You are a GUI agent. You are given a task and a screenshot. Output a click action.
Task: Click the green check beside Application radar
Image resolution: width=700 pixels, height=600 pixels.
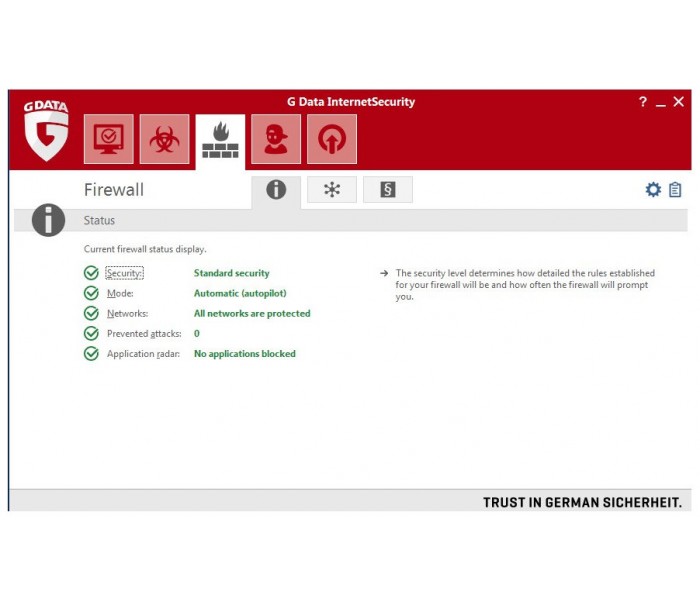[x=92, y=354]
